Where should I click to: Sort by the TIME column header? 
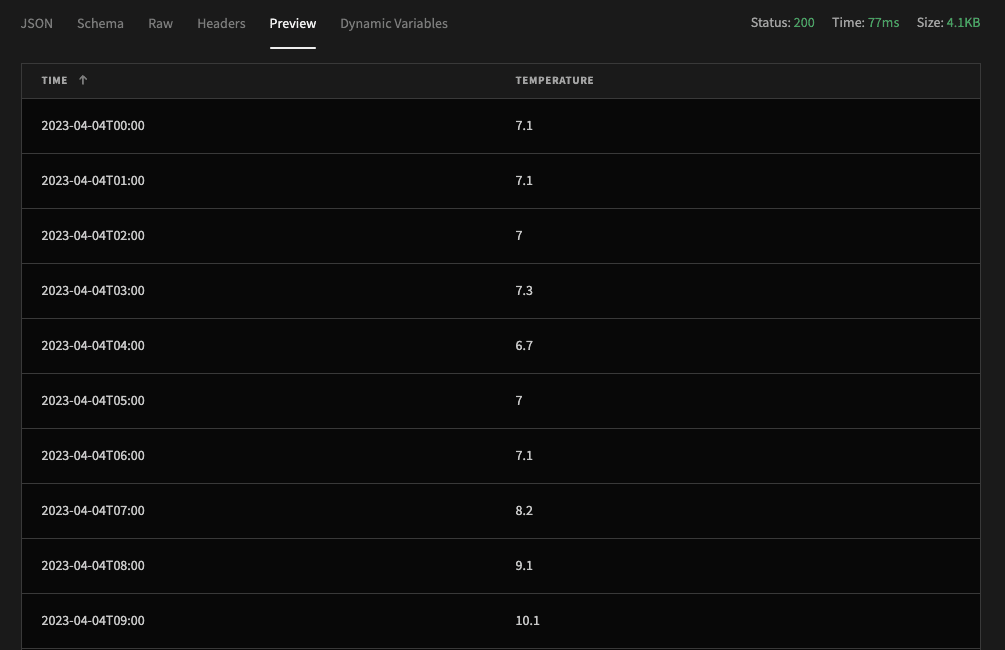tap(54, 80)
